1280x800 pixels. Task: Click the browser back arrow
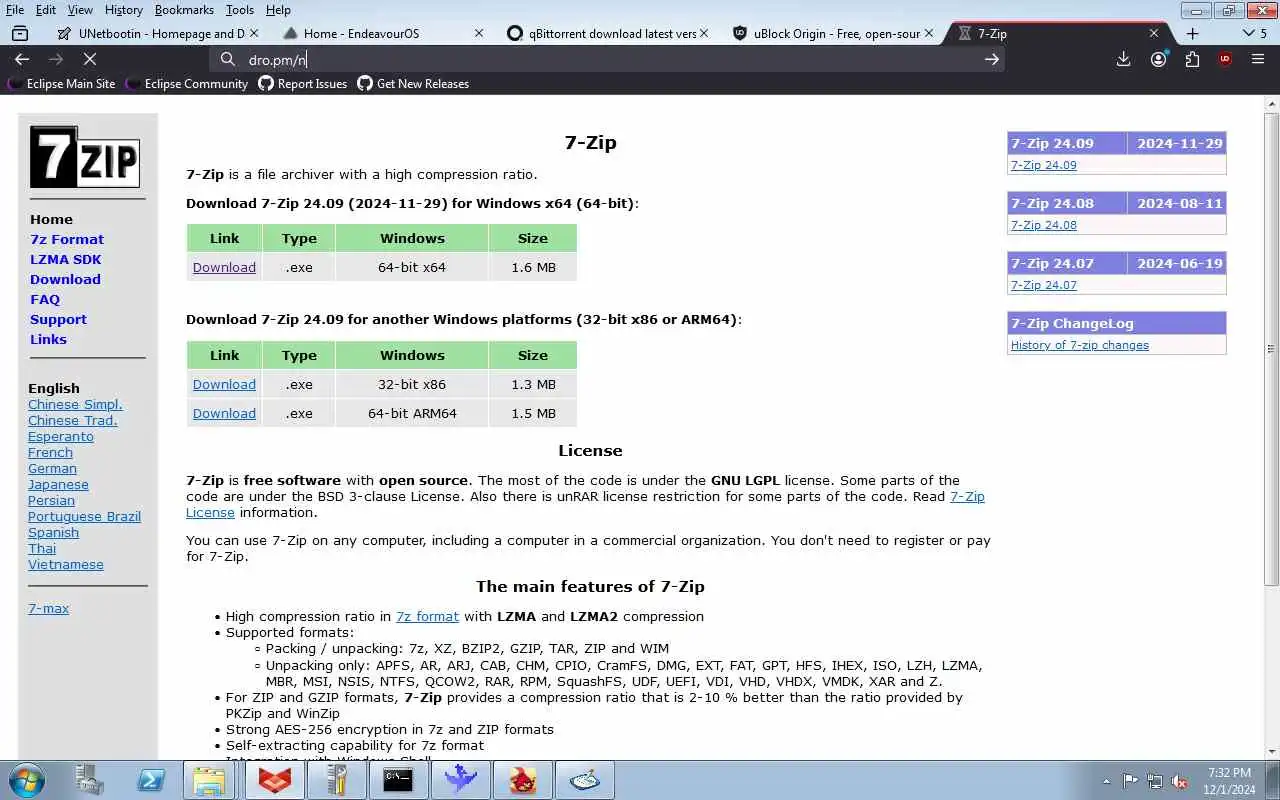22,59
